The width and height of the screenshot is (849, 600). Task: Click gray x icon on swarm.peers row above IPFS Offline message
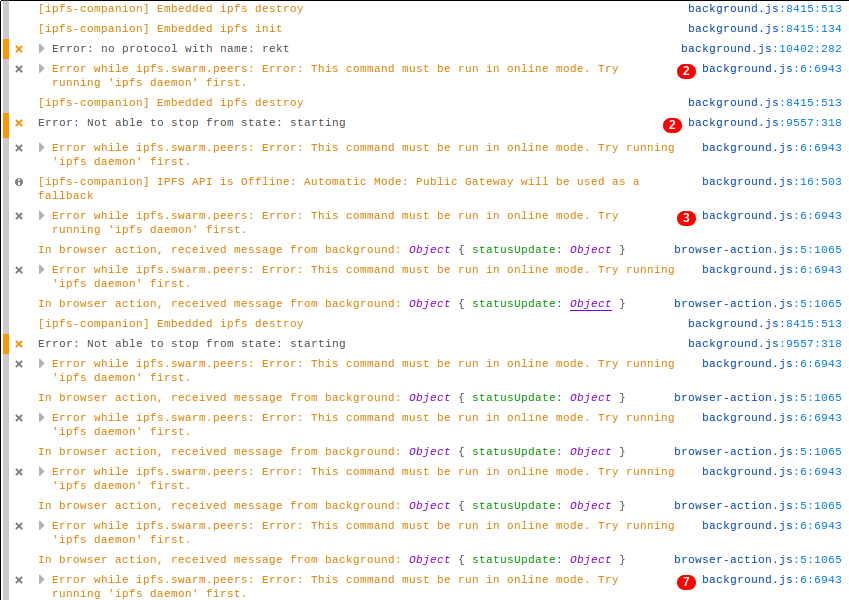tap(19, 148)
